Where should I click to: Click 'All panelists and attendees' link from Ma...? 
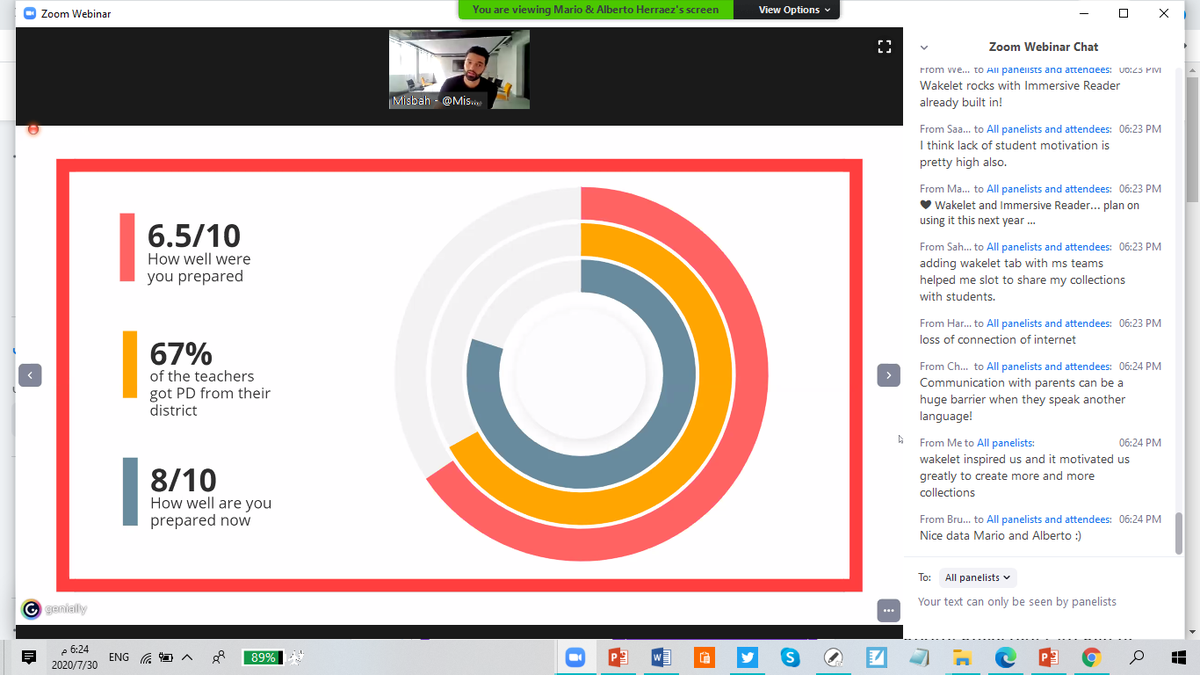pyautogui.click(x=1049, y=188)
